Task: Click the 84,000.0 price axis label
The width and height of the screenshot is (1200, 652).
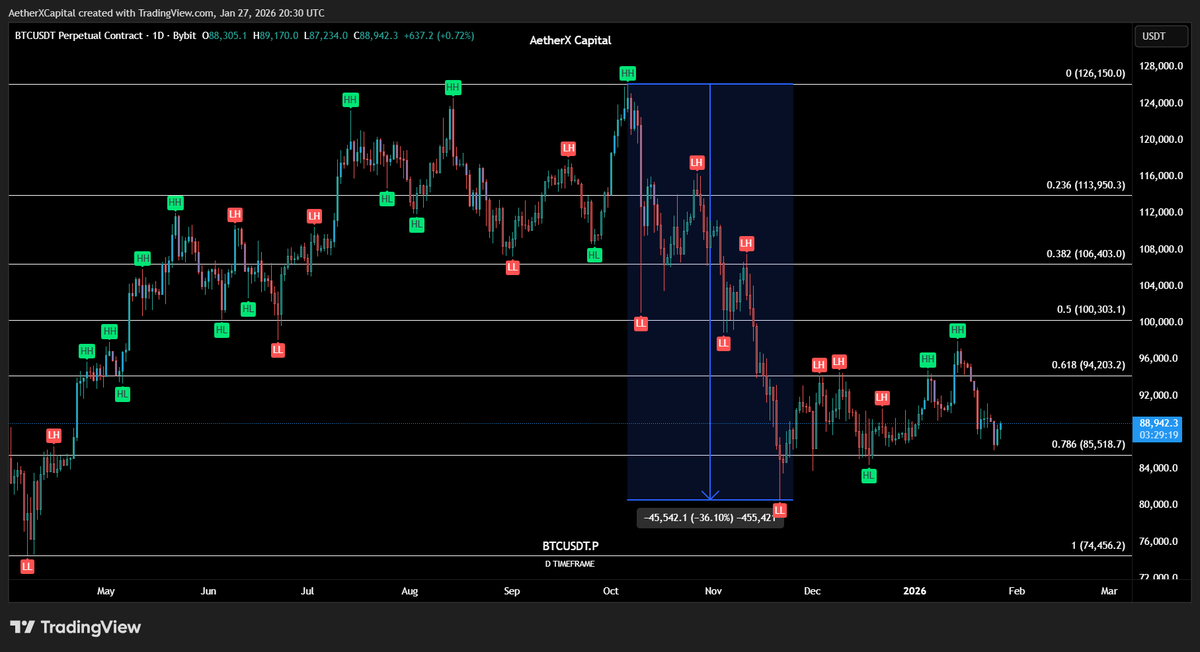Action: tap(1160, 469)
